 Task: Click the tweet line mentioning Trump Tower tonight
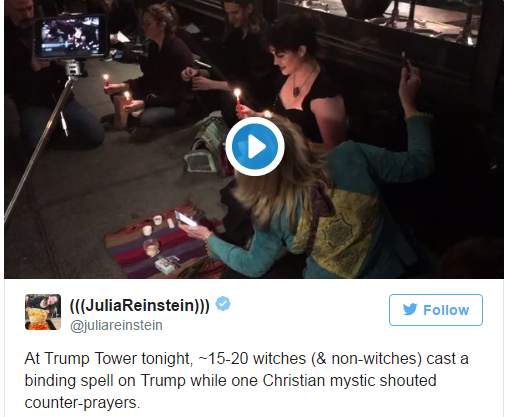[247, 359]
